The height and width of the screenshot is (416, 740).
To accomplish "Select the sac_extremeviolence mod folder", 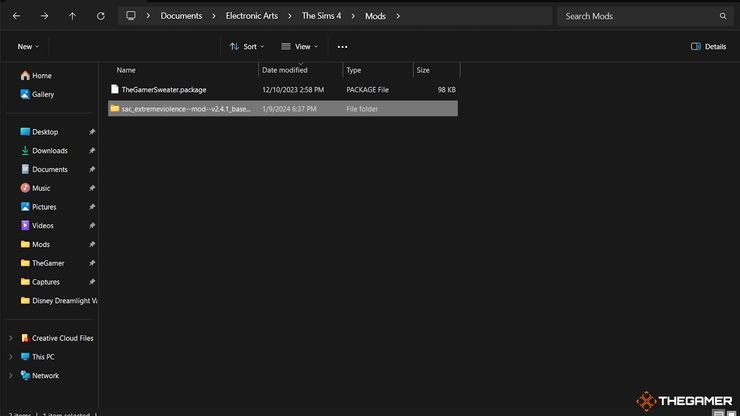I will tap(283, 109).
